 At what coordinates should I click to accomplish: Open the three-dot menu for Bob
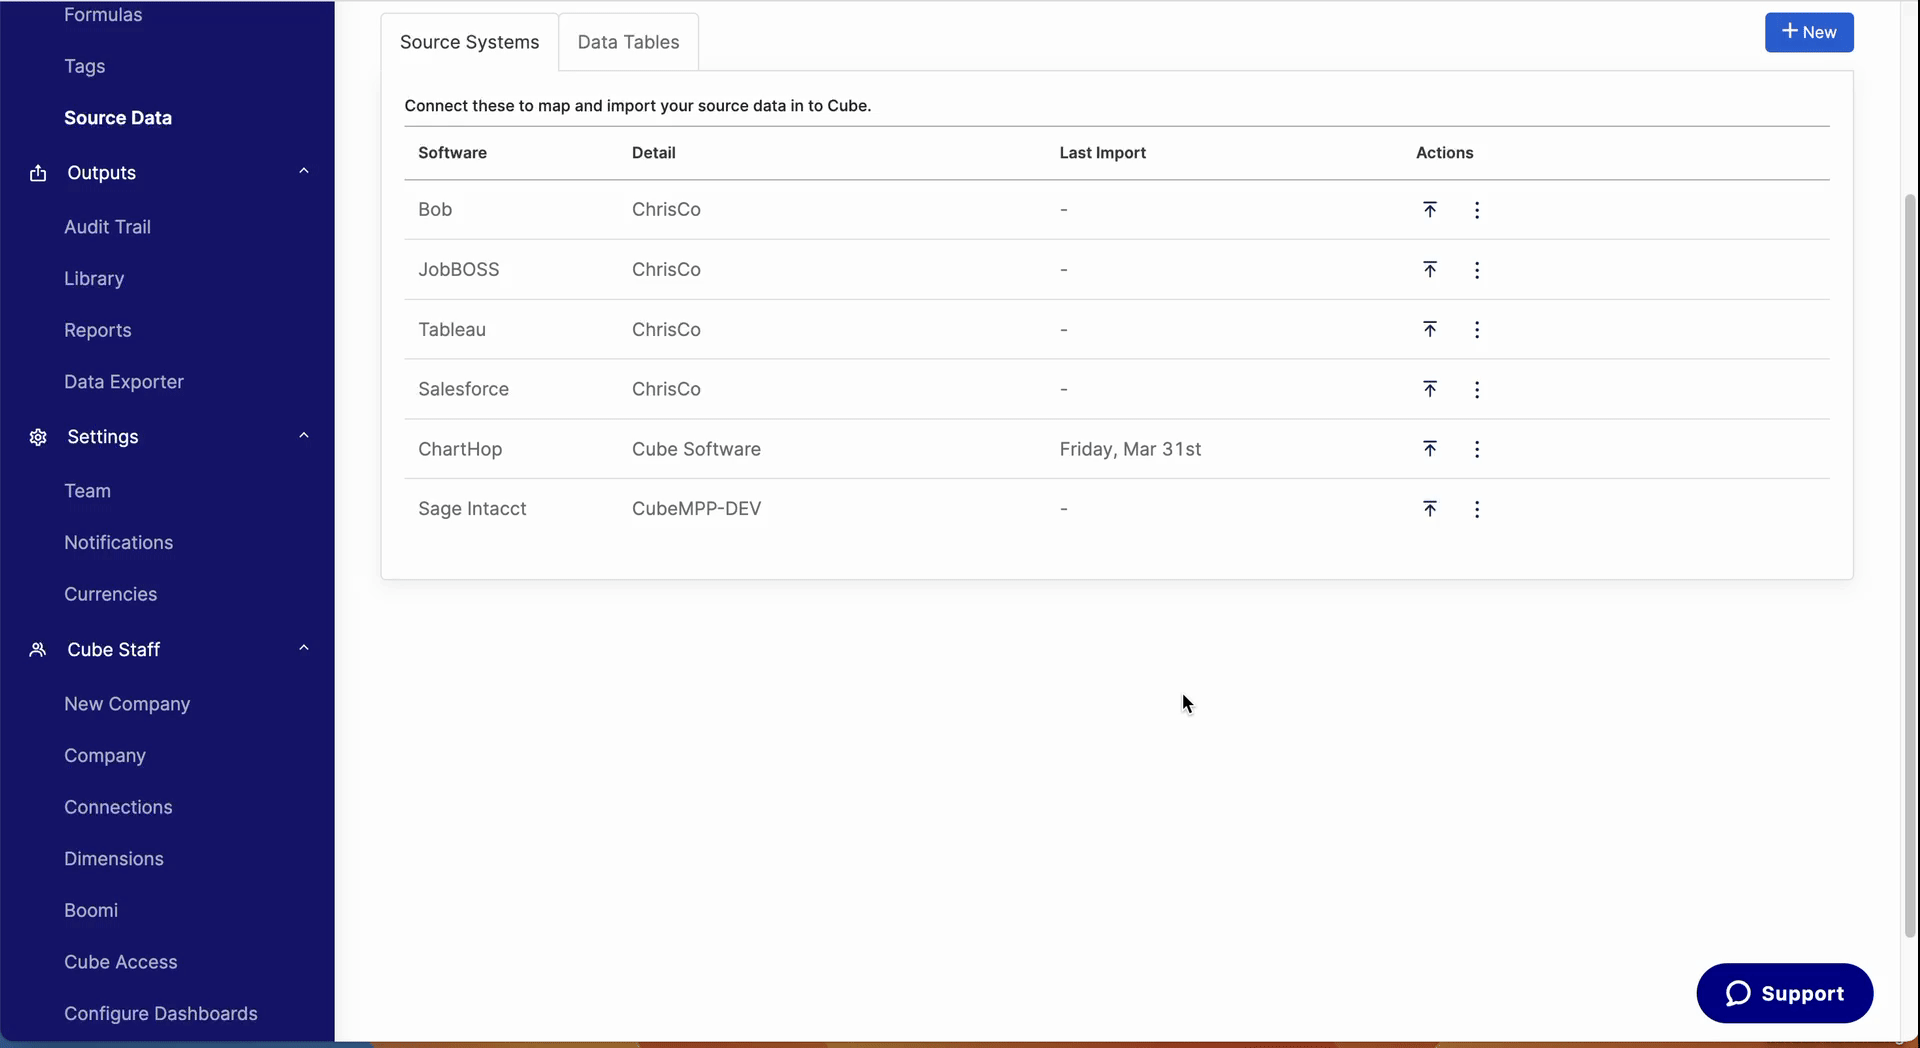1477,210
